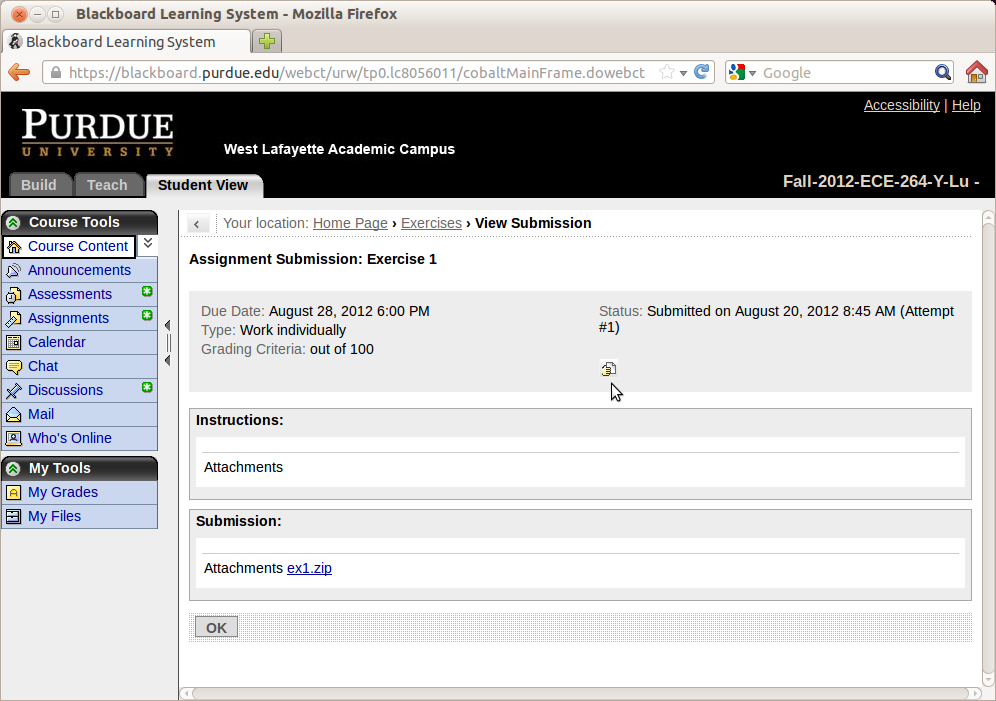996x701 pixels.
Task: Click inside the Google search field
Action: click(x=845, y=72)
